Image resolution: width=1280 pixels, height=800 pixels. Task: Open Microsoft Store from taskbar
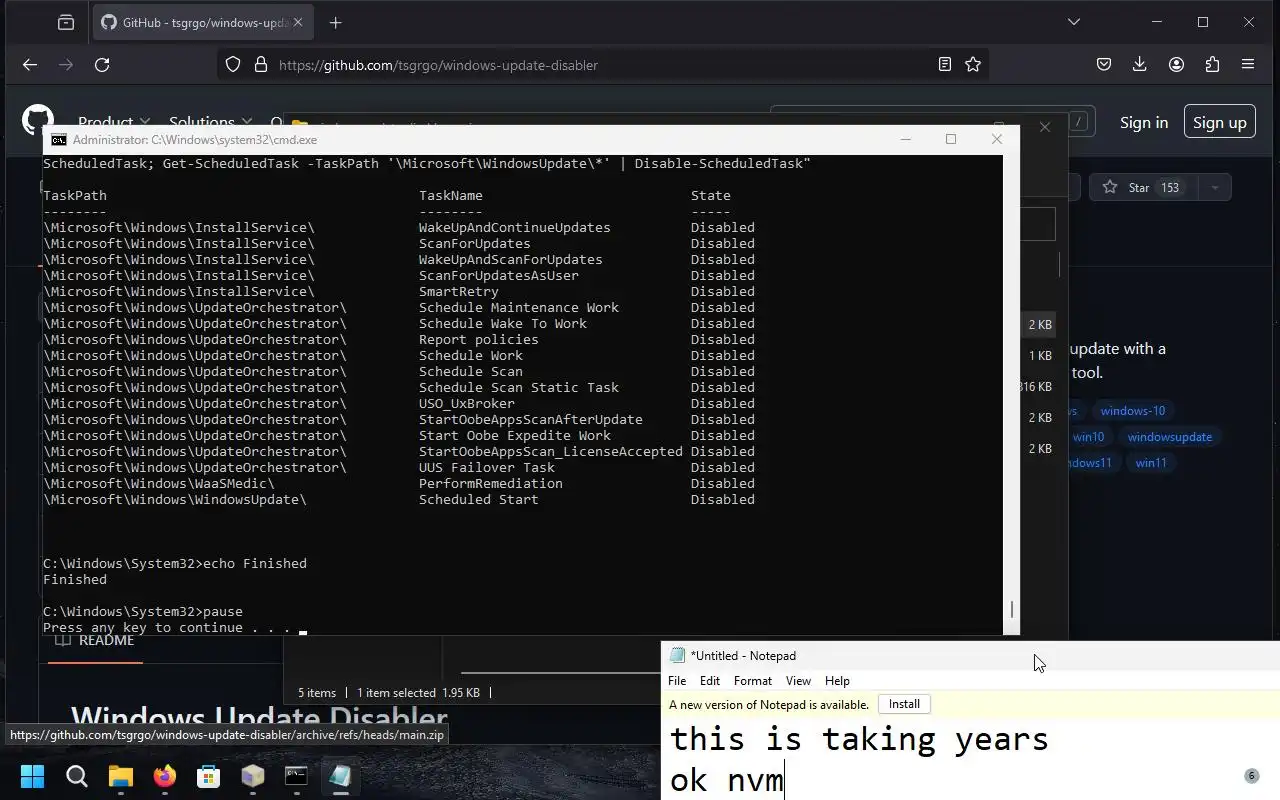tap(208, 776)
